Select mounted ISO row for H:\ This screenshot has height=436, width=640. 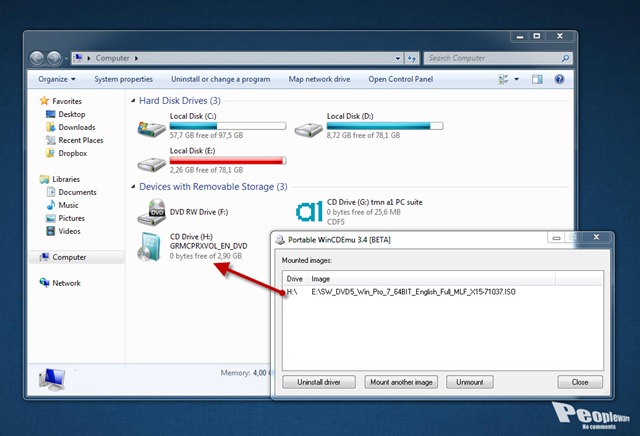[442, 292]
